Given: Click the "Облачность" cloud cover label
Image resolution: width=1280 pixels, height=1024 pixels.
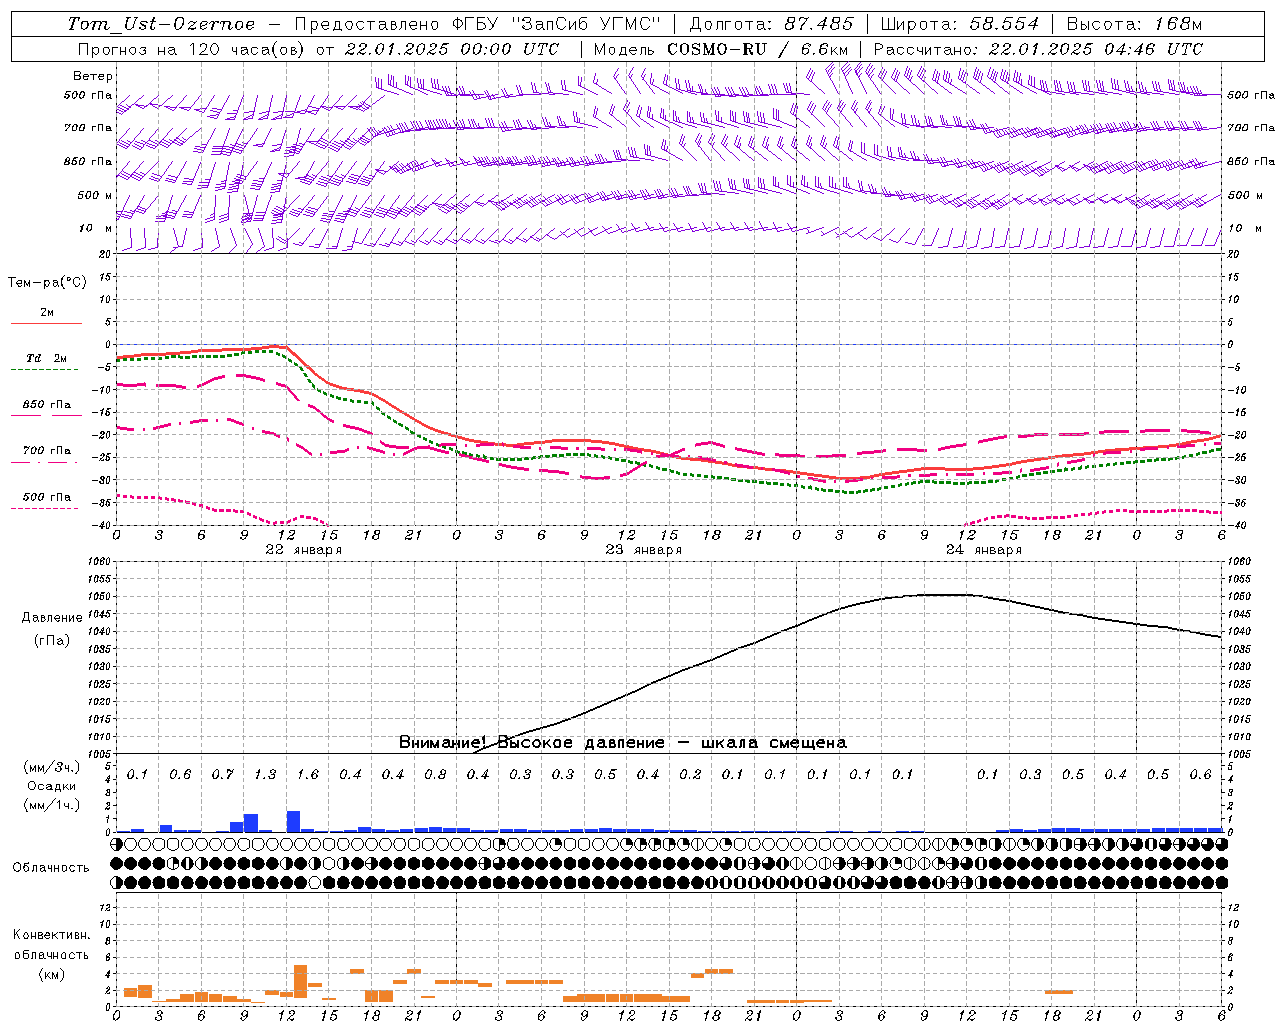Looking at the screenshot, I should (51, 868).
